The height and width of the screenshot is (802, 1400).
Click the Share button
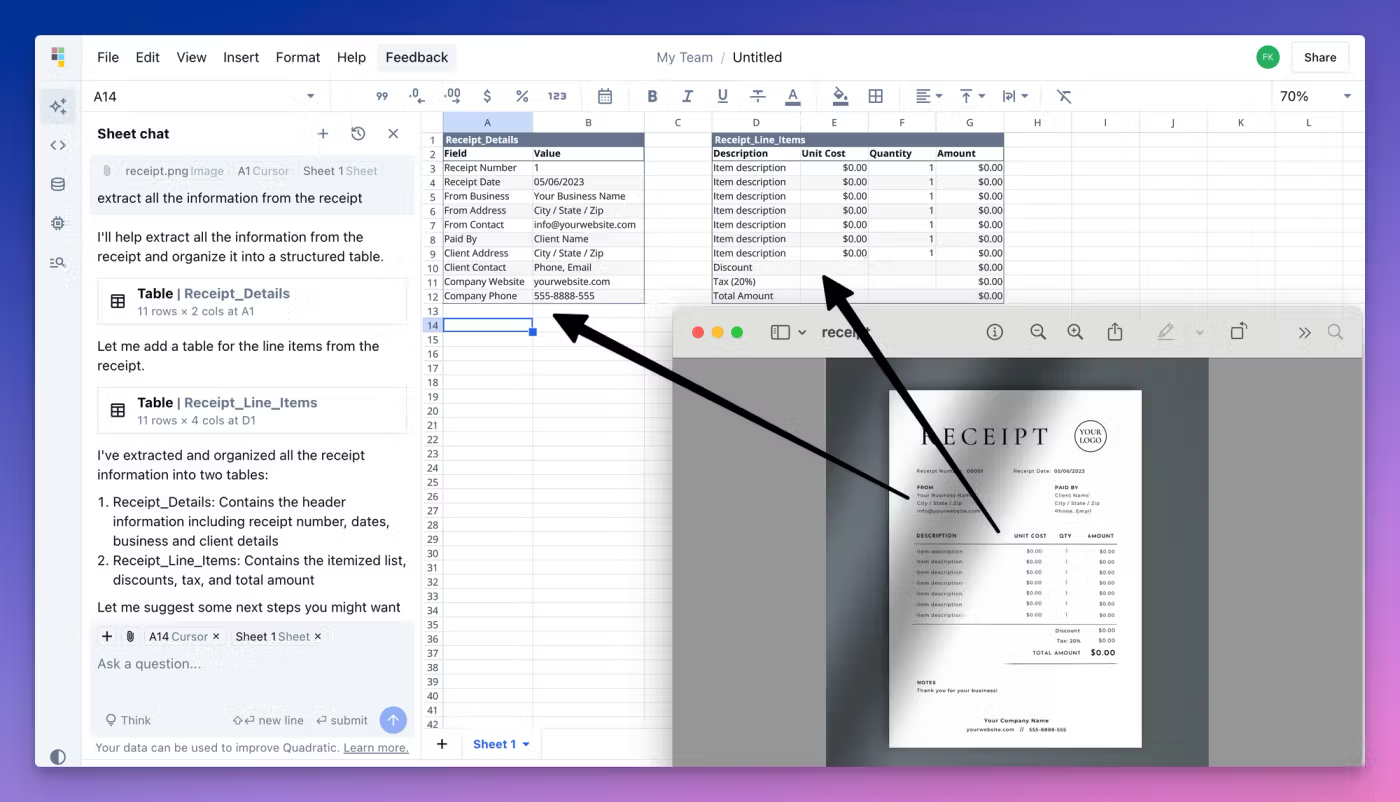coord(1320,57)
